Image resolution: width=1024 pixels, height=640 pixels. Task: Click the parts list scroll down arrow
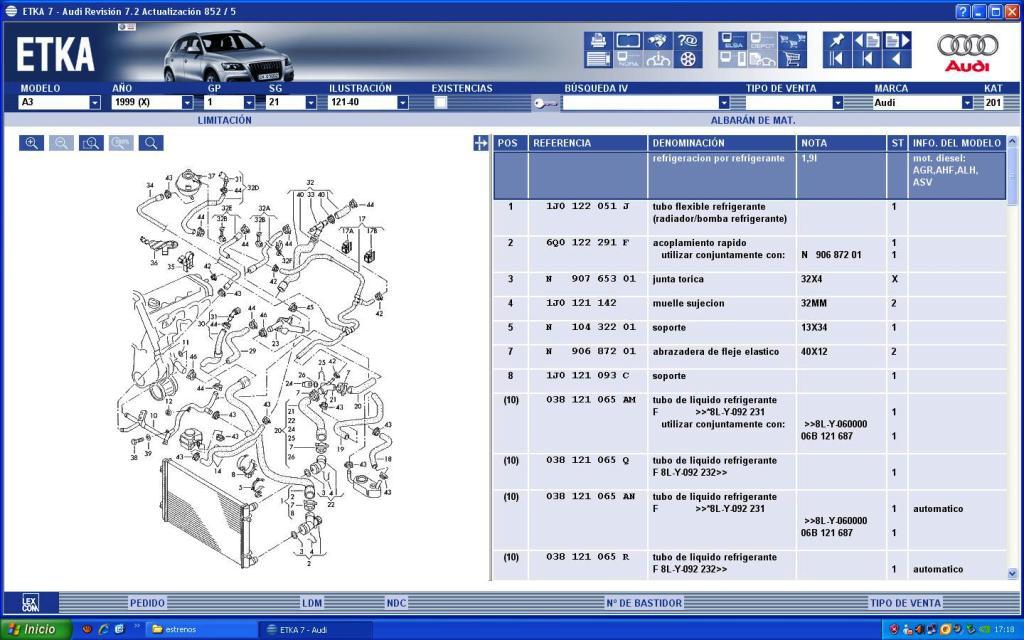click(x=1012, y=574)
